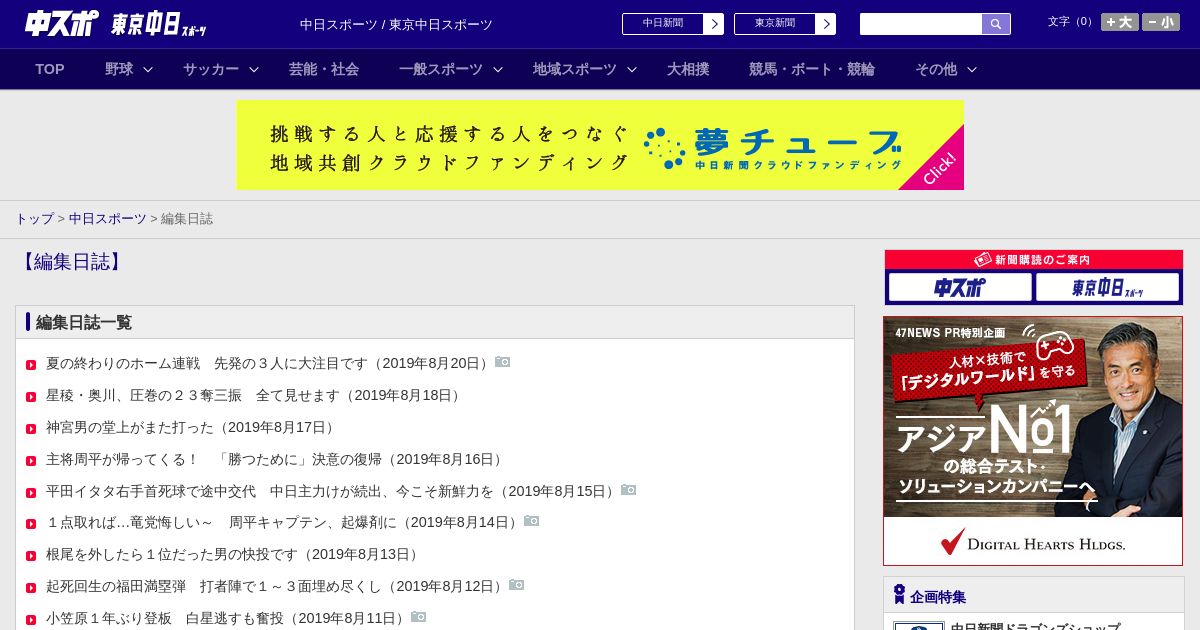Click the 企画特集 ribbon icon

click(899, 595)
